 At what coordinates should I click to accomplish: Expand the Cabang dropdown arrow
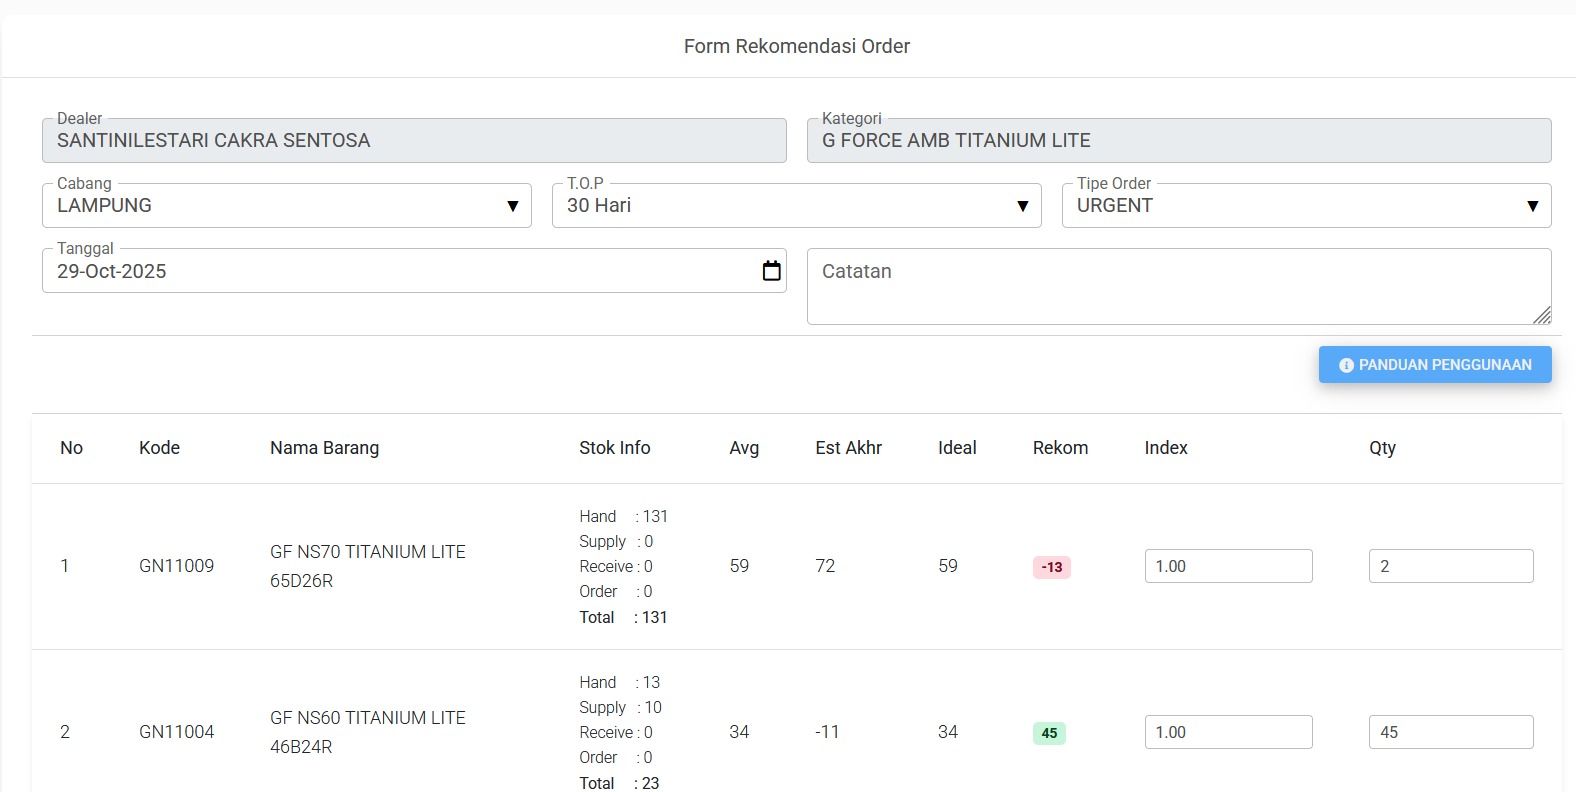512,206
